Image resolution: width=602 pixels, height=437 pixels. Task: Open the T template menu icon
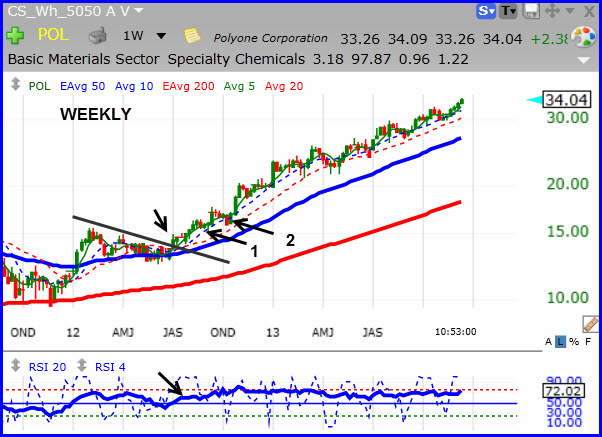click(508, 11)
